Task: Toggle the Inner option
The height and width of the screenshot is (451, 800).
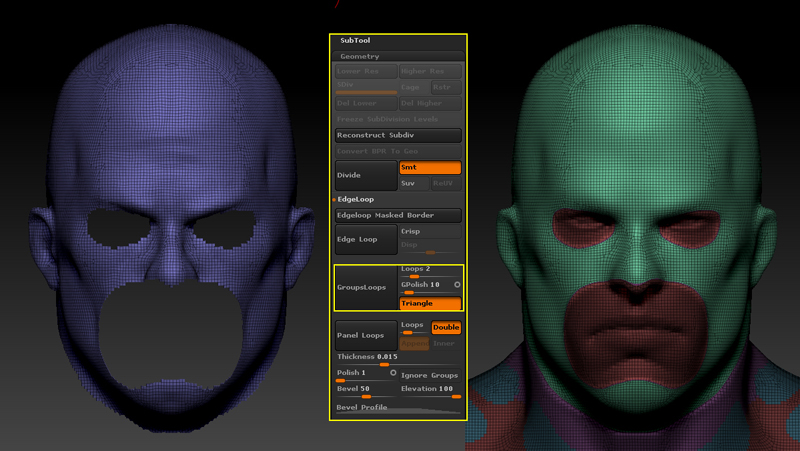Action: pyautogui.click(x=446, y=343)
